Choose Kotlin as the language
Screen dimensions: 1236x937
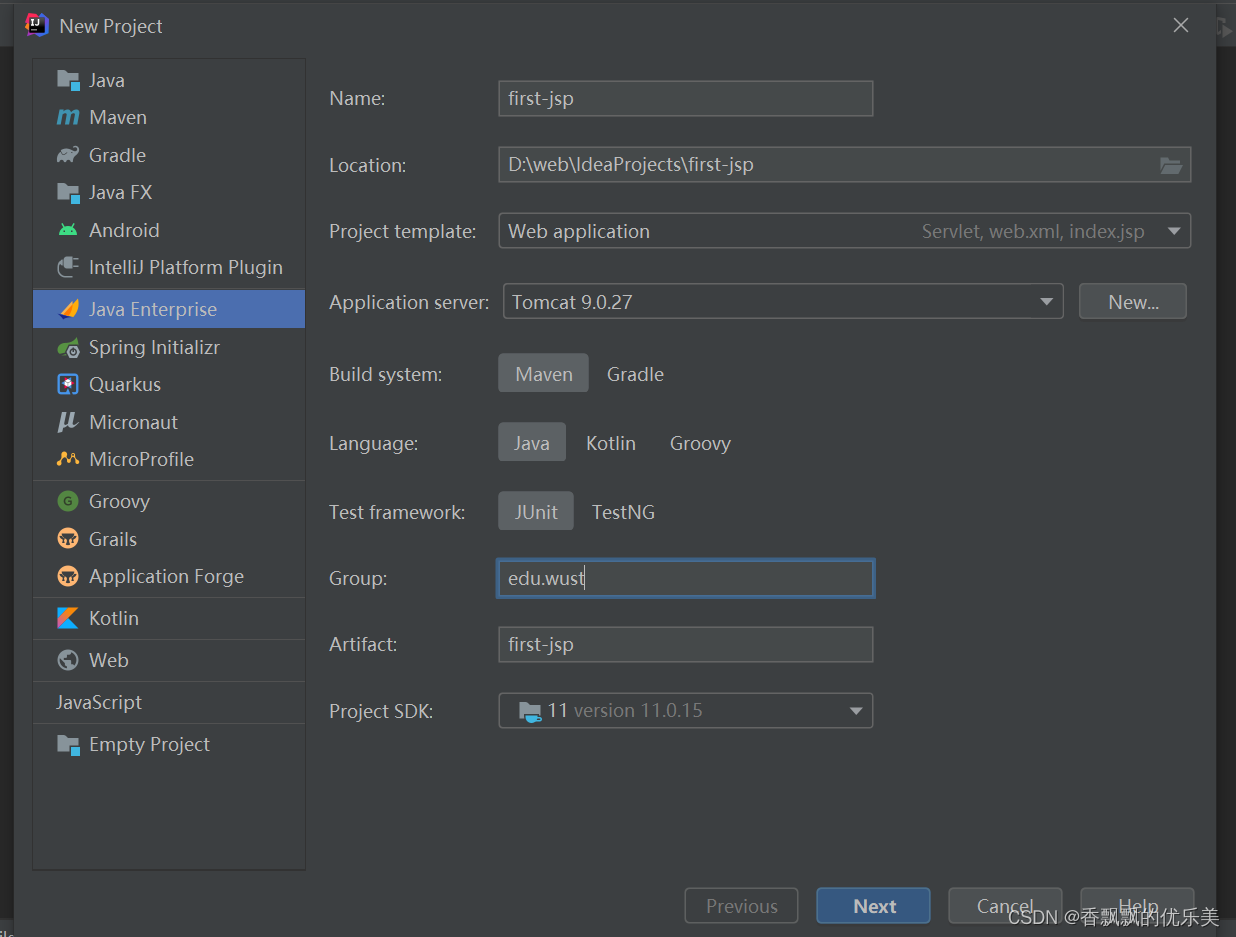(611, 443)
